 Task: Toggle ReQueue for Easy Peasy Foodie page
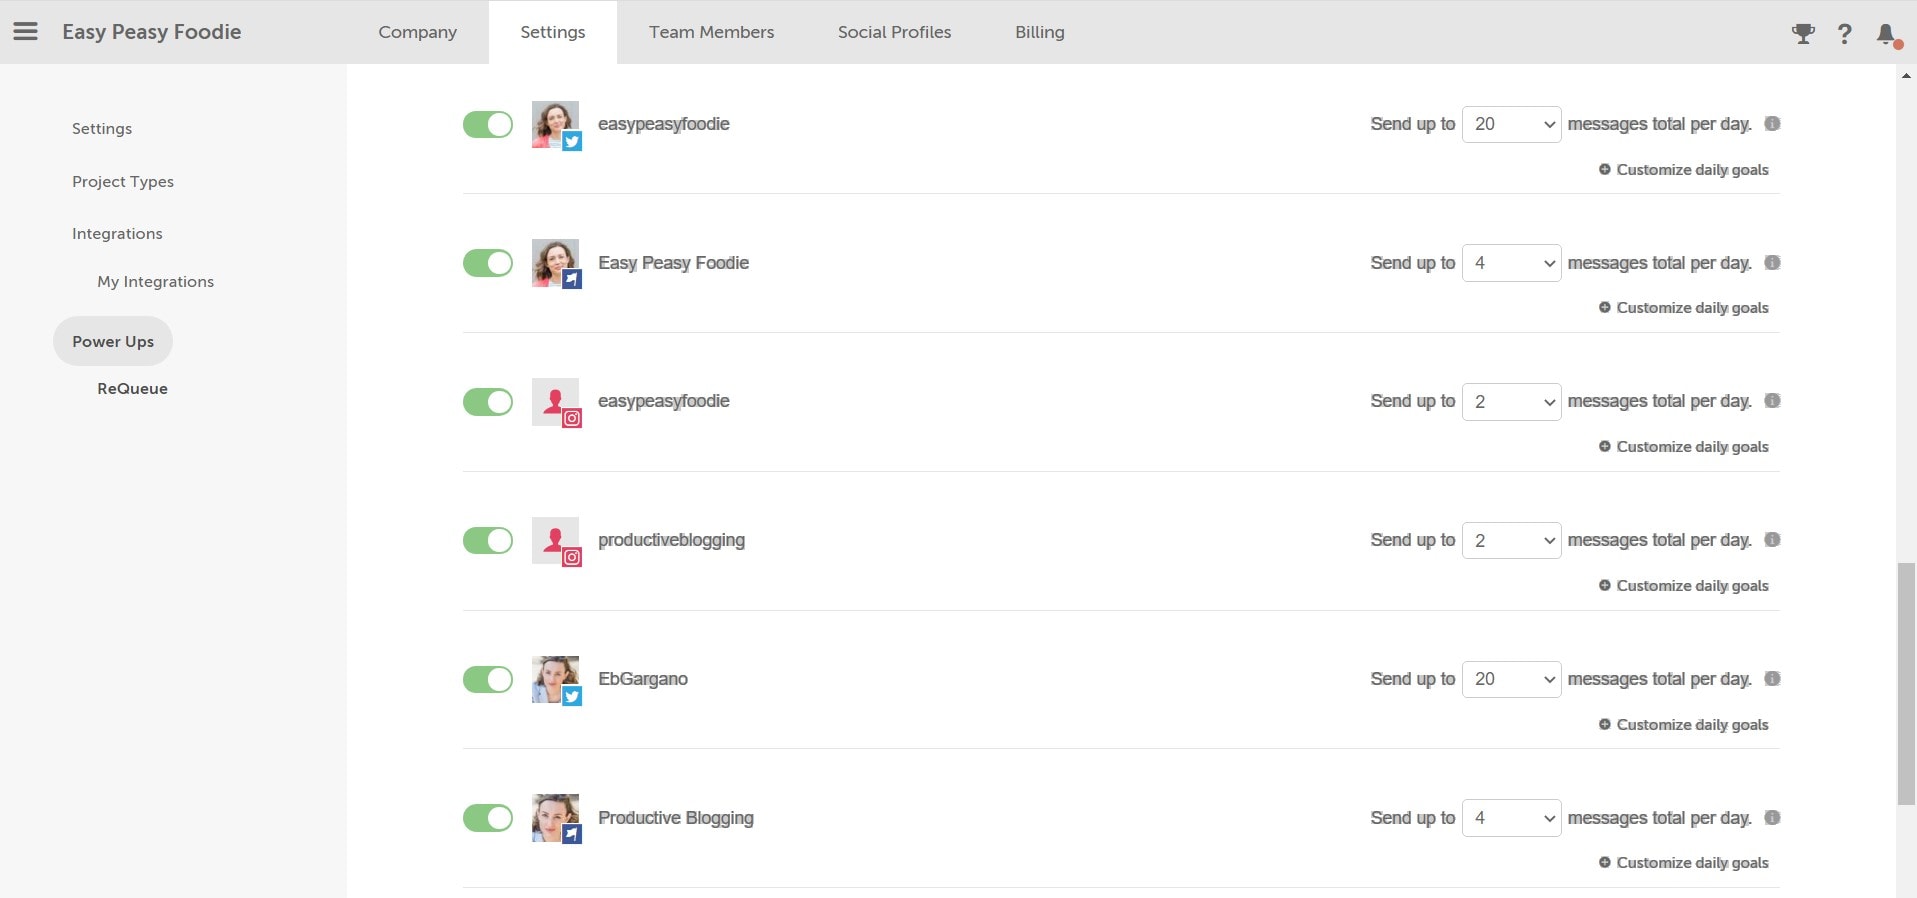coord(488,263)
